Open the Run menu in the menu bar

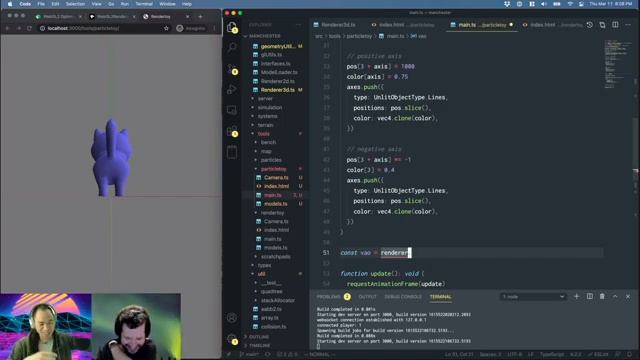[x=125, y=4]
